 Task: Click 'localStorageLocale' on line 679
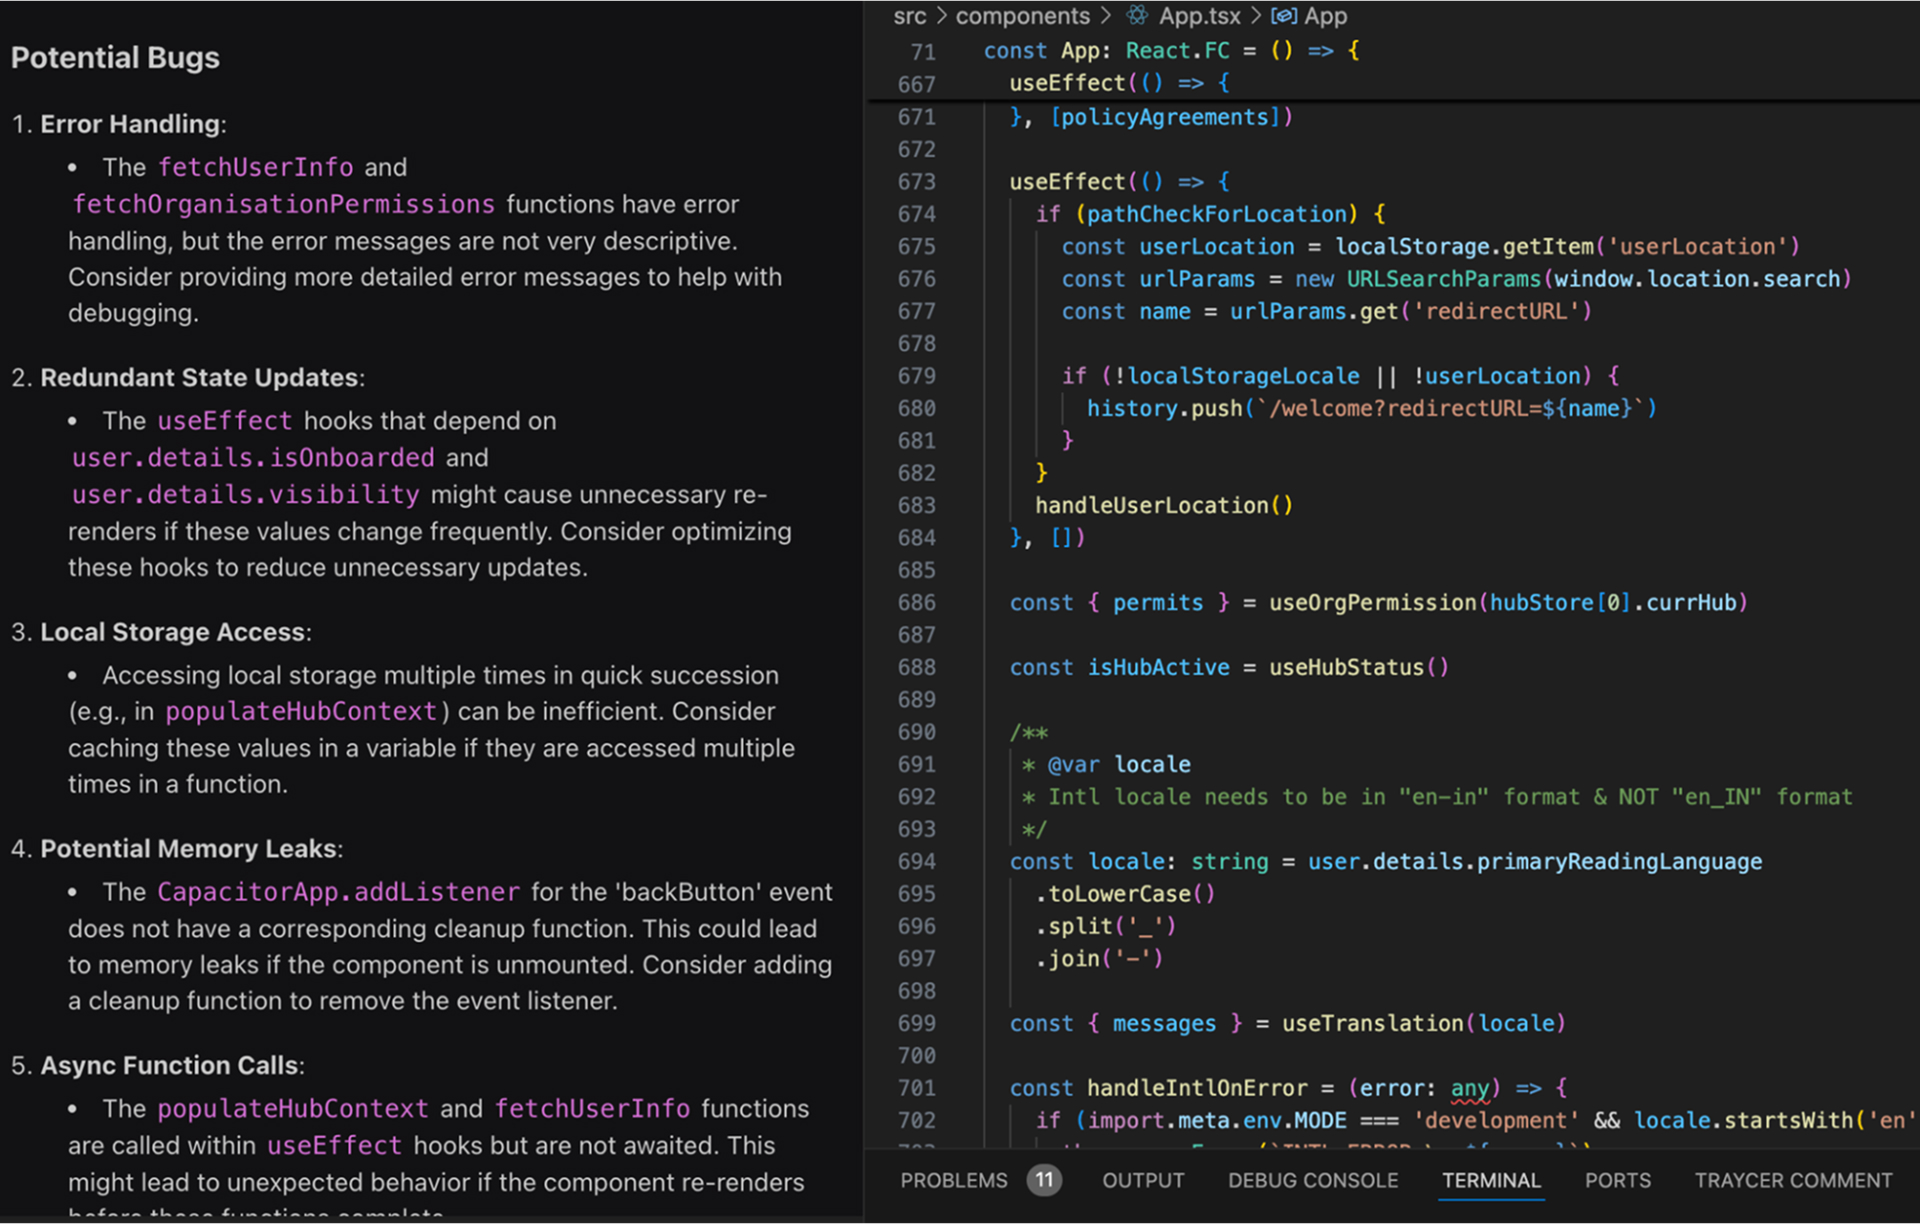(x=1243, y=376)
